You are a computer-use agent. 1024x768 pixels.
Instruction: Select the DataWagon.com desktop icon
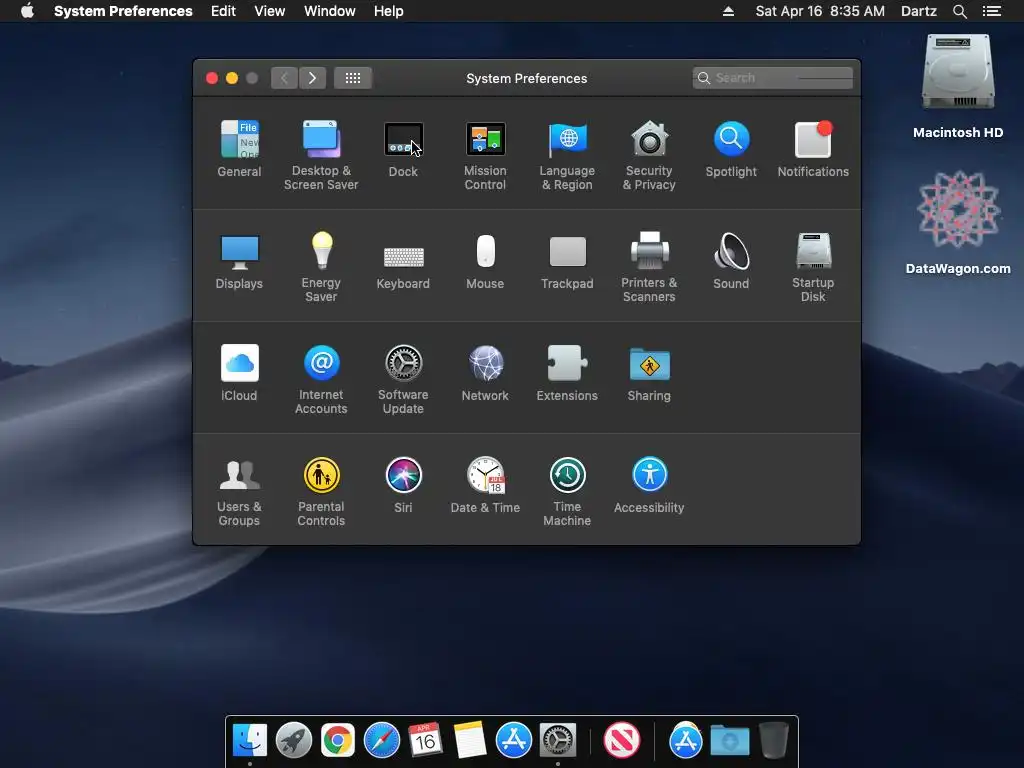957,222
